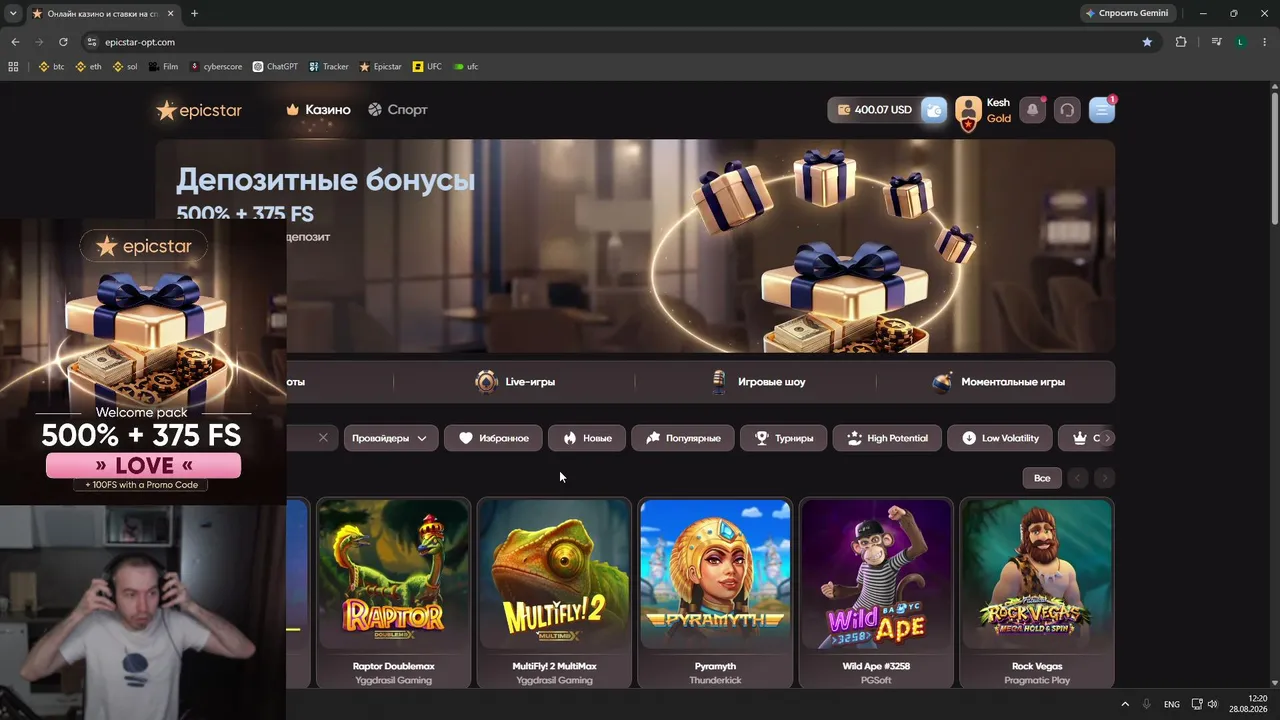The width and height of the screenshot is (1280, 720).
Task: Switch to the Казино section
Action: pyautogui.click(x=318, y=110)
